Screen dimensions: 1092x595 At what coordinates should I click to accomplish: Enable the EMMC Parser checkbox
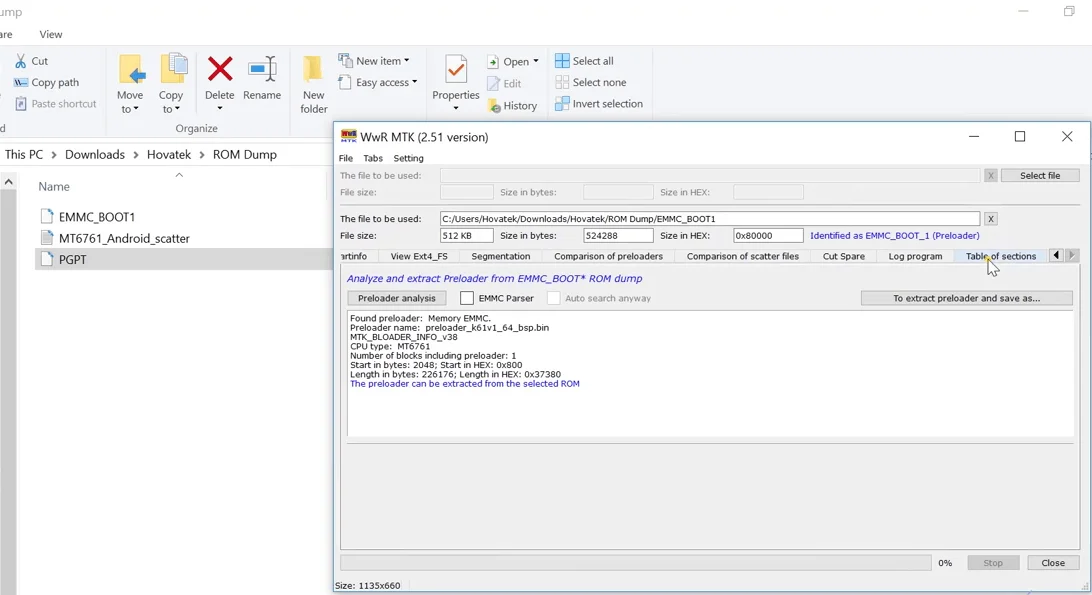coord(467,298)
